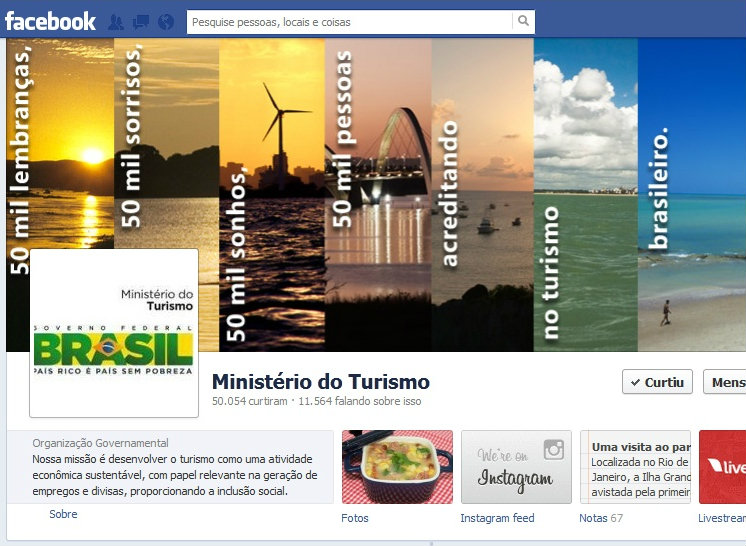Open the Fotos tab label
Viewport: 746px width, 546px height.
click(x=355, y=518)
